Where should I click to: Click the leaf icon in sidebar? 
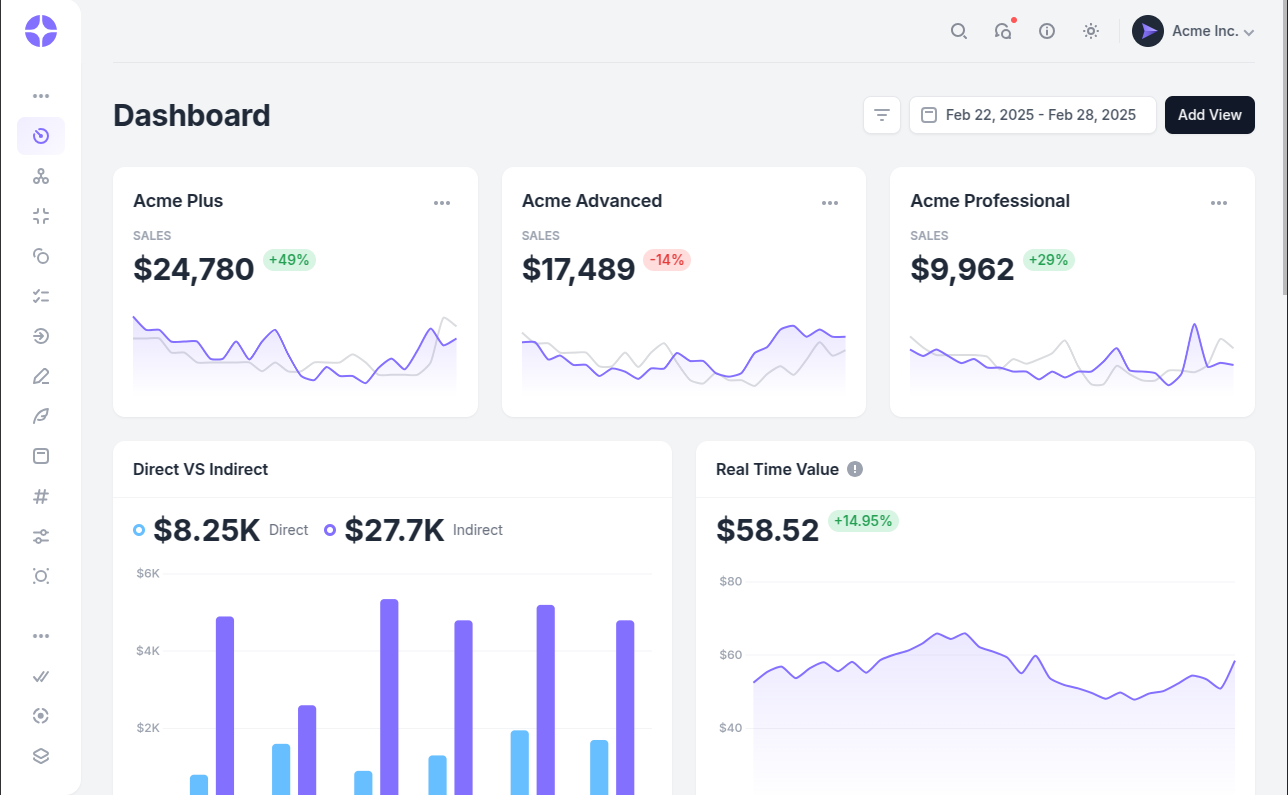(41, 416)
